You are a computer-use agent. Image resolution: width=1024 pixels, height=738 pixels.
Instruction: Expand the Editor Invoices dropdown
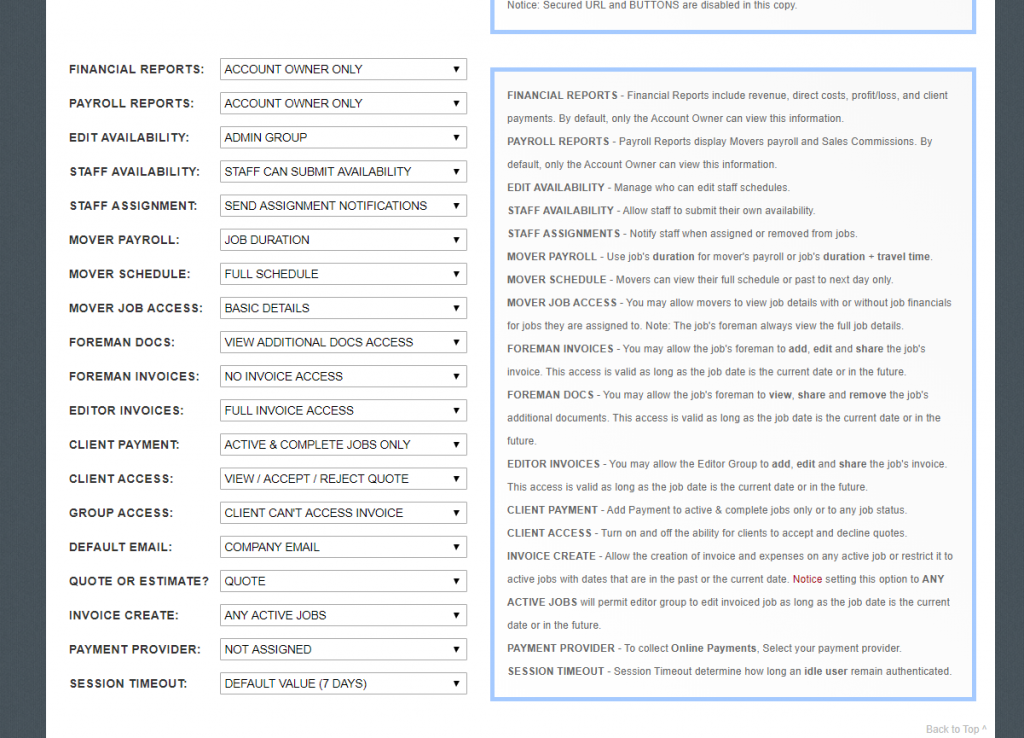(343, 410)
